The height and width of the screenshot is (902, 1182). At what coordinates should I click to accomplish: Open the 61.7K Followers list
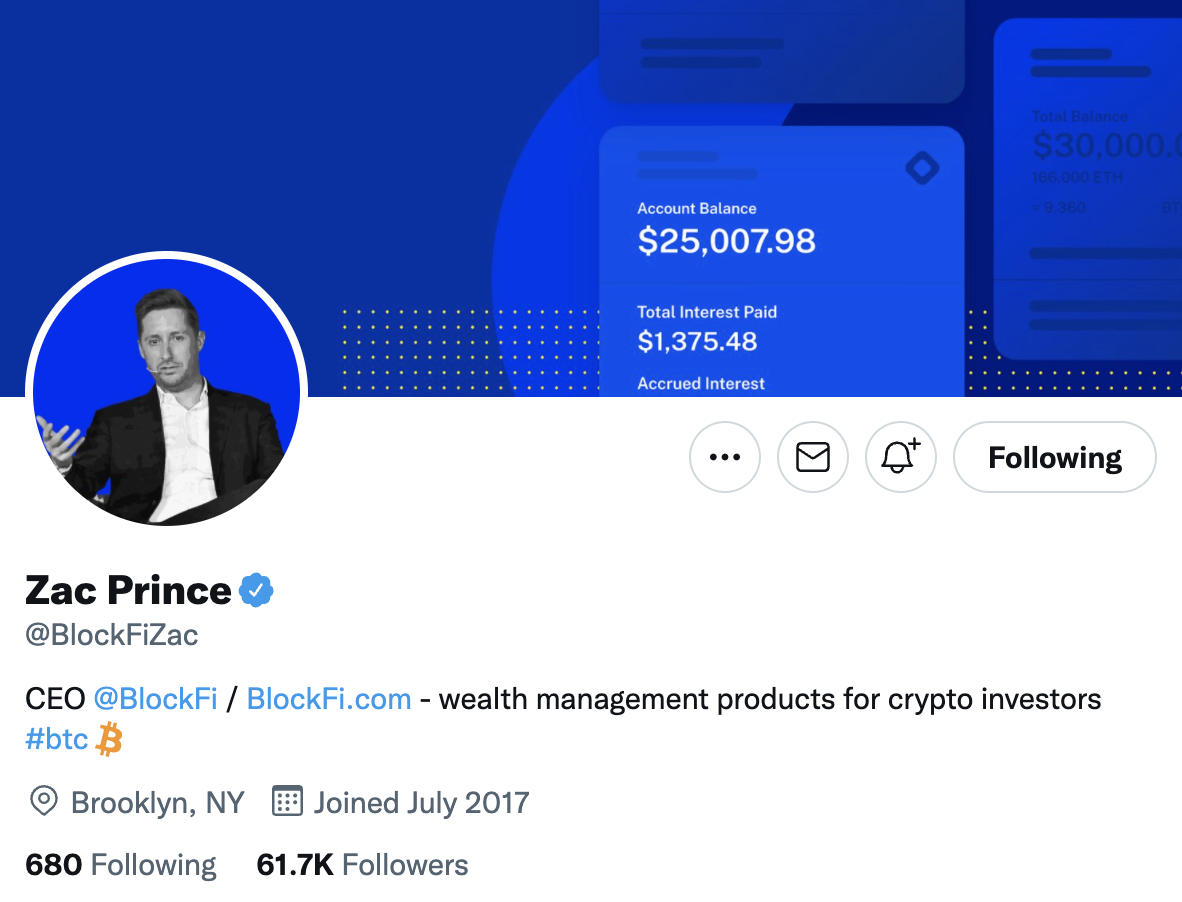click(362, 863)
